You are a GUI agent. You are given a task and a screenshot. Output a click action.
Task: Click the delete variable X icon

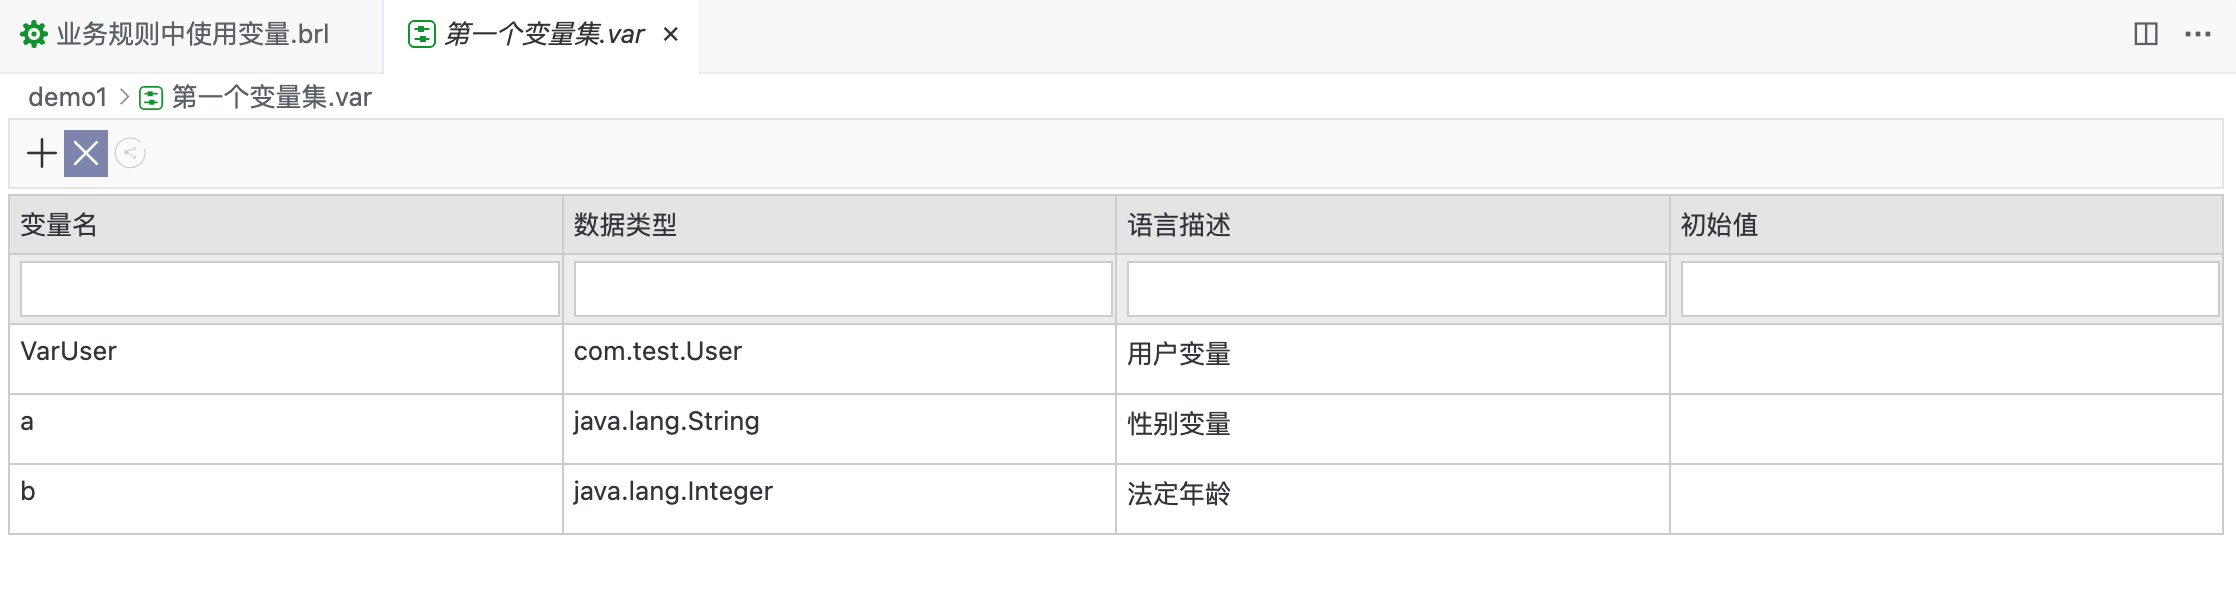click(86, 153)
